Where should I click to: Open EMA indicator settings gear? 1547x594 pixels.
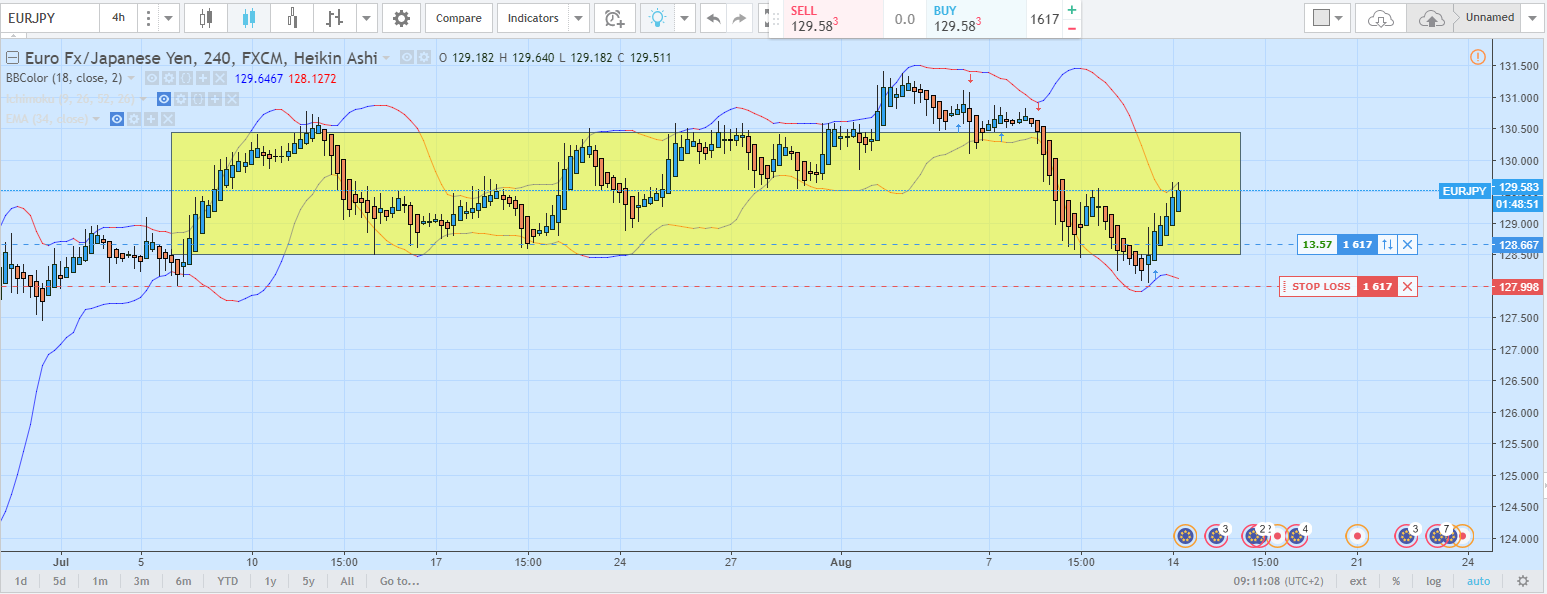pos(133,119)
